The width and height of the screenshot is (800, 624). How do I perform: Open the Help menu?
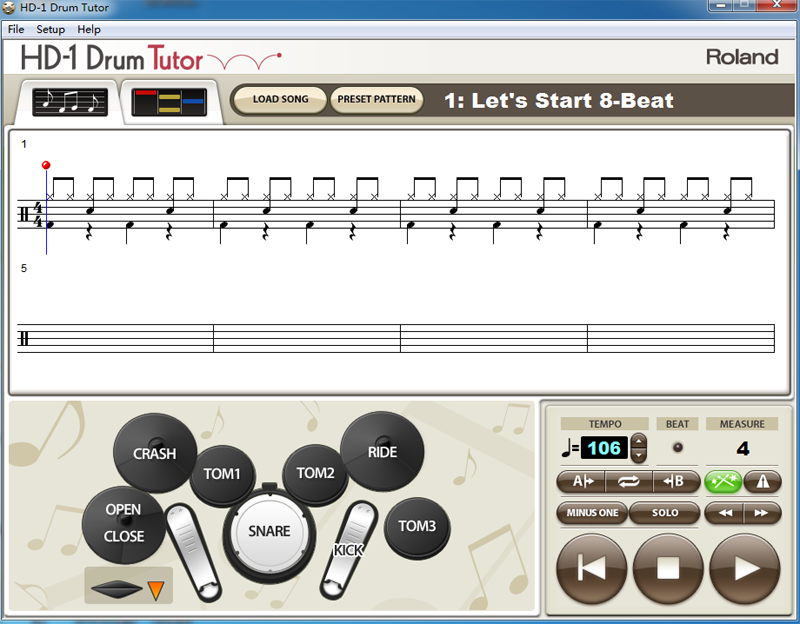[x=89, y=29]
